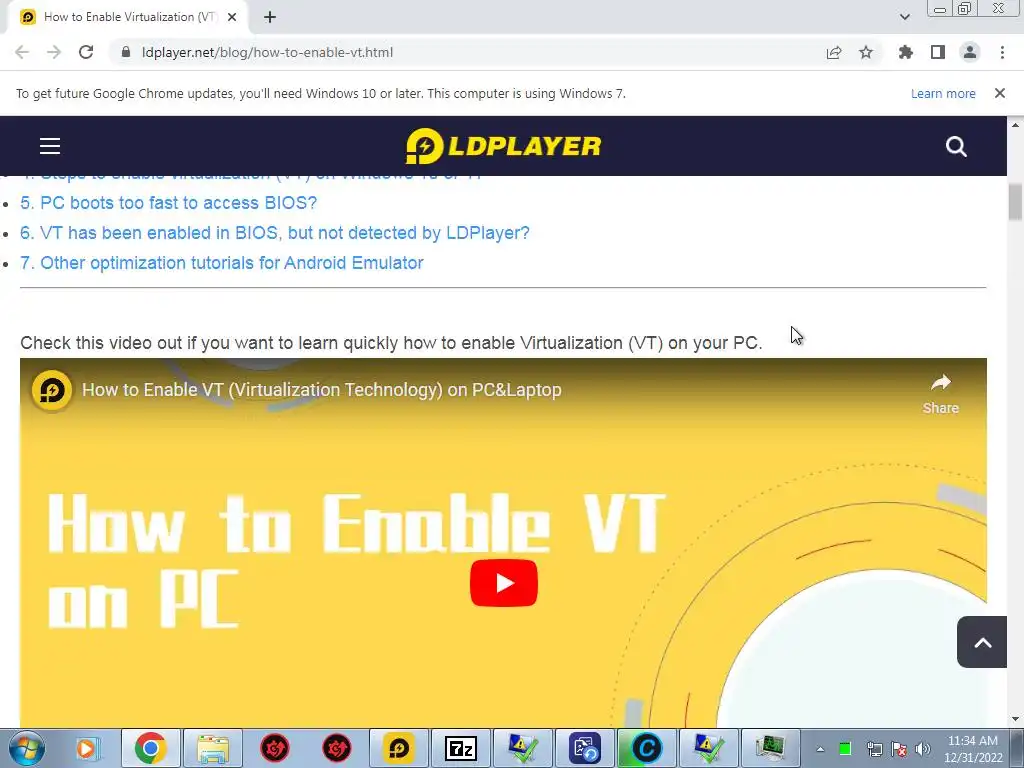Open '6. VT has been enabled in BIOS' link
Viewport: 1024px width, 768px height.
coord(275,233)
